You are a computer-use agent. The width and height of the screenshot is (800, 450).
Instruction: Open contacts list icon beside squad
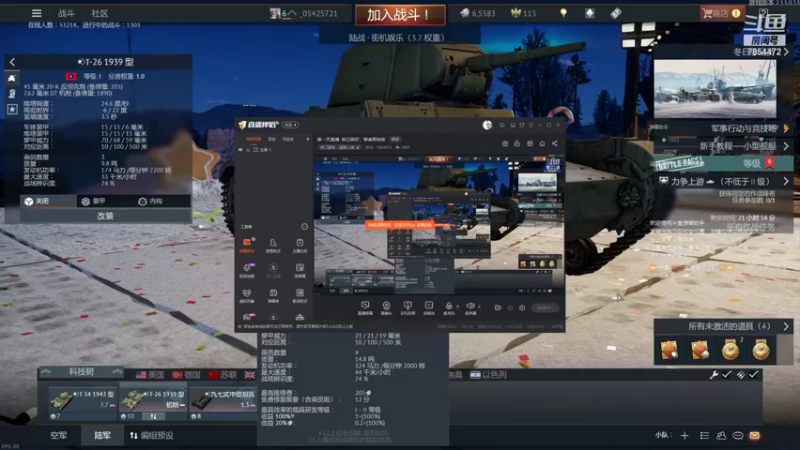click(705, 435)
